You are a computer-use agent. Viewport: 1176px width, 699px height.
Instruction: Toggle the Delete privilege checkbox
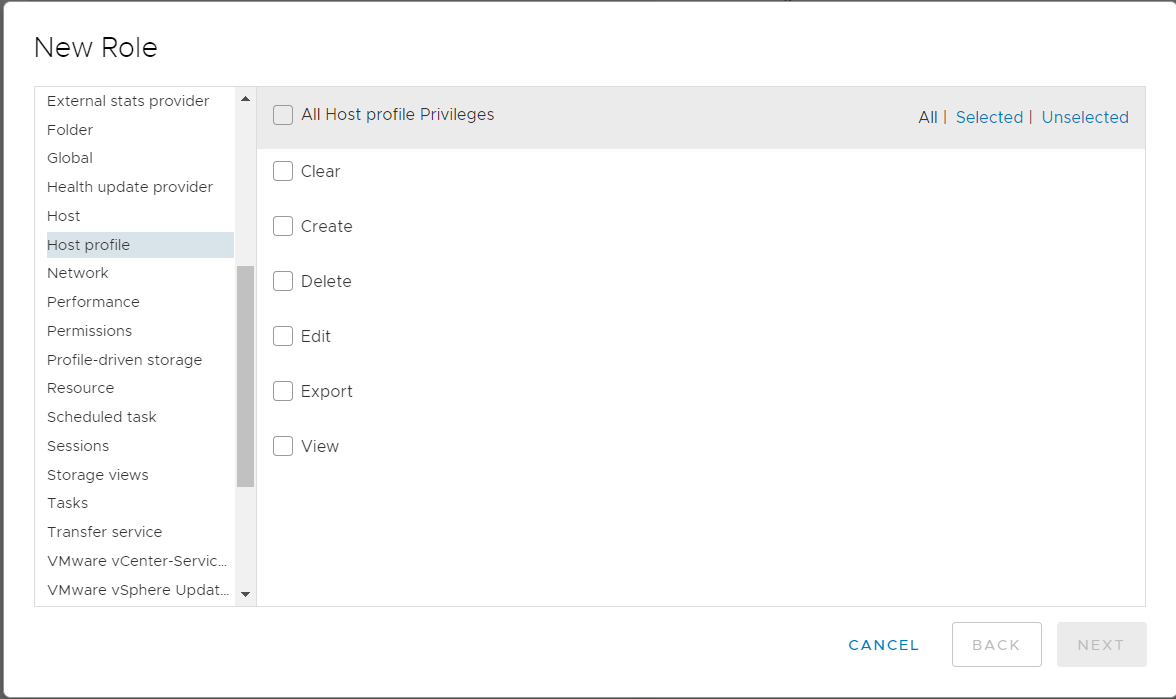click(283, 282)
